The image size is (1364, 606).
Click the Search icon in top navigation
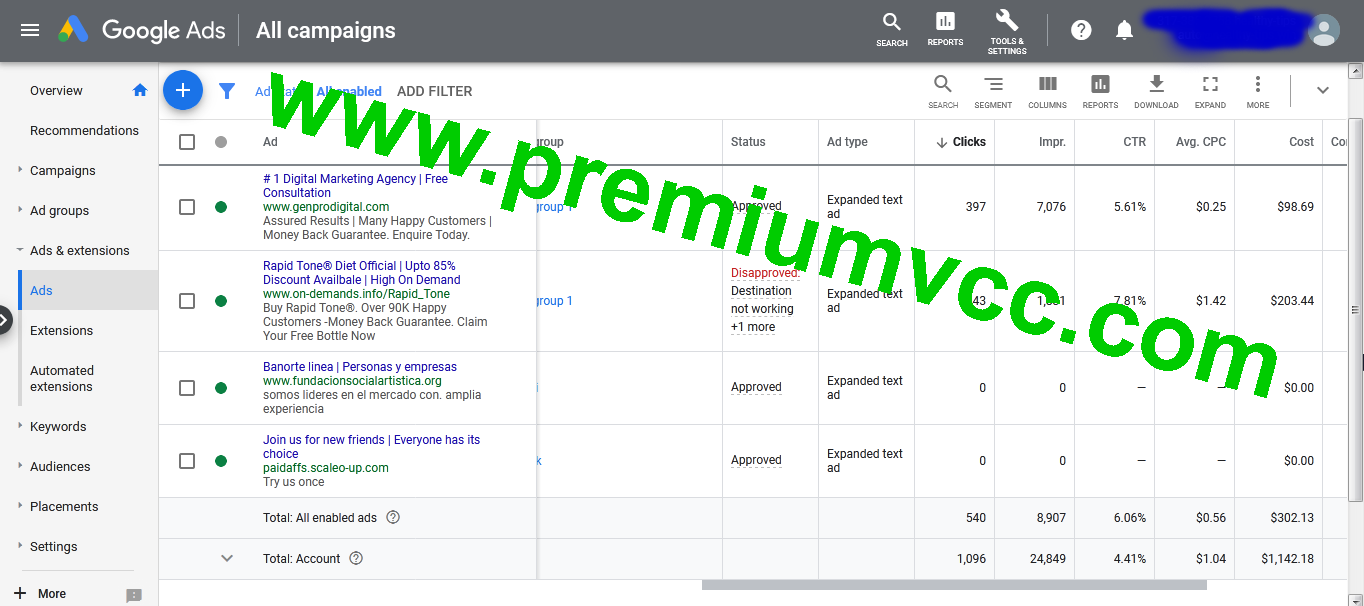[891, 30]
